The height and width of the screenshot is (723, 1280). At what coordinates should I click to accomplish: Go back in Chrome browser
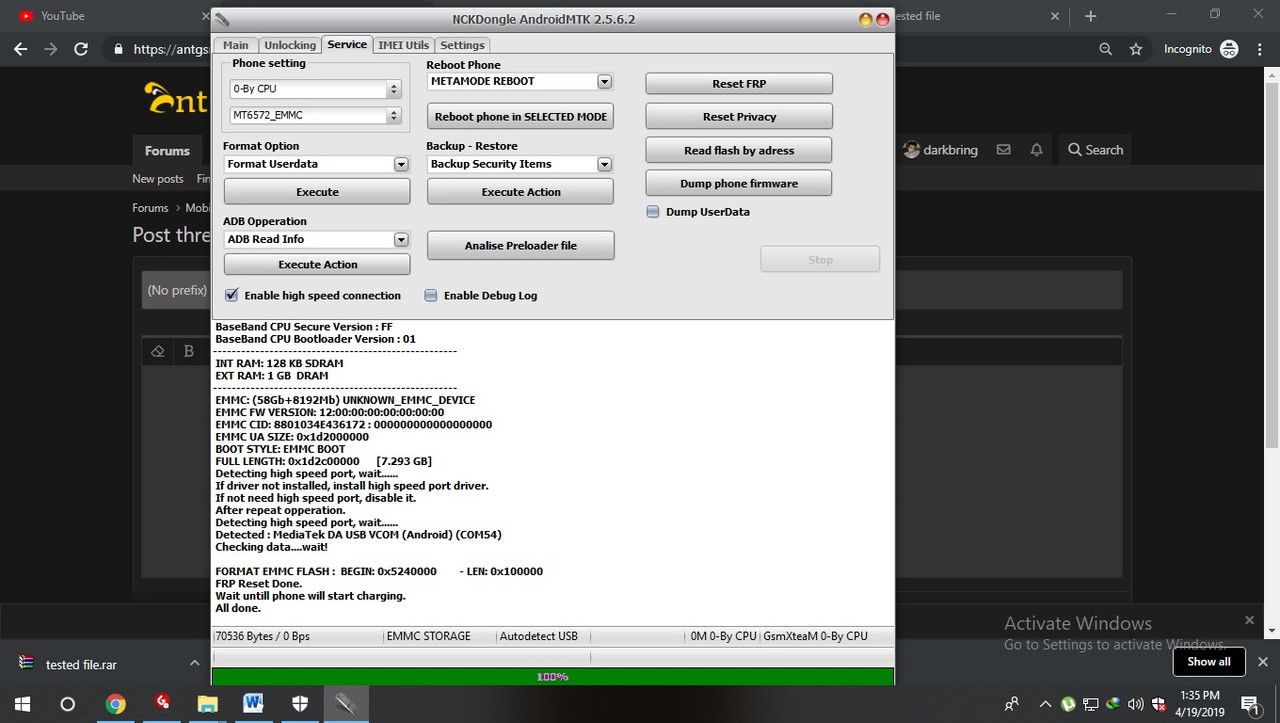(20, 48)
